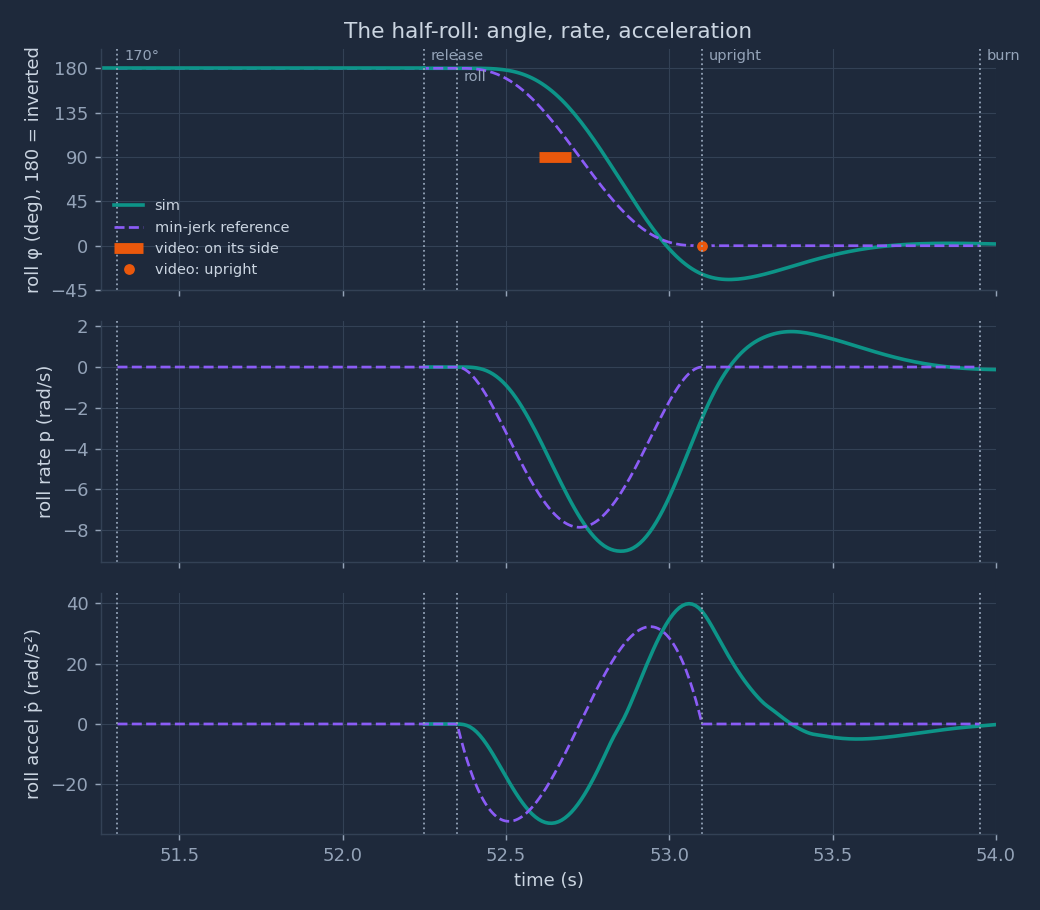Click the "90" y-tick label
Screen dimensions: 1040x910
click(x=76, y=158)
